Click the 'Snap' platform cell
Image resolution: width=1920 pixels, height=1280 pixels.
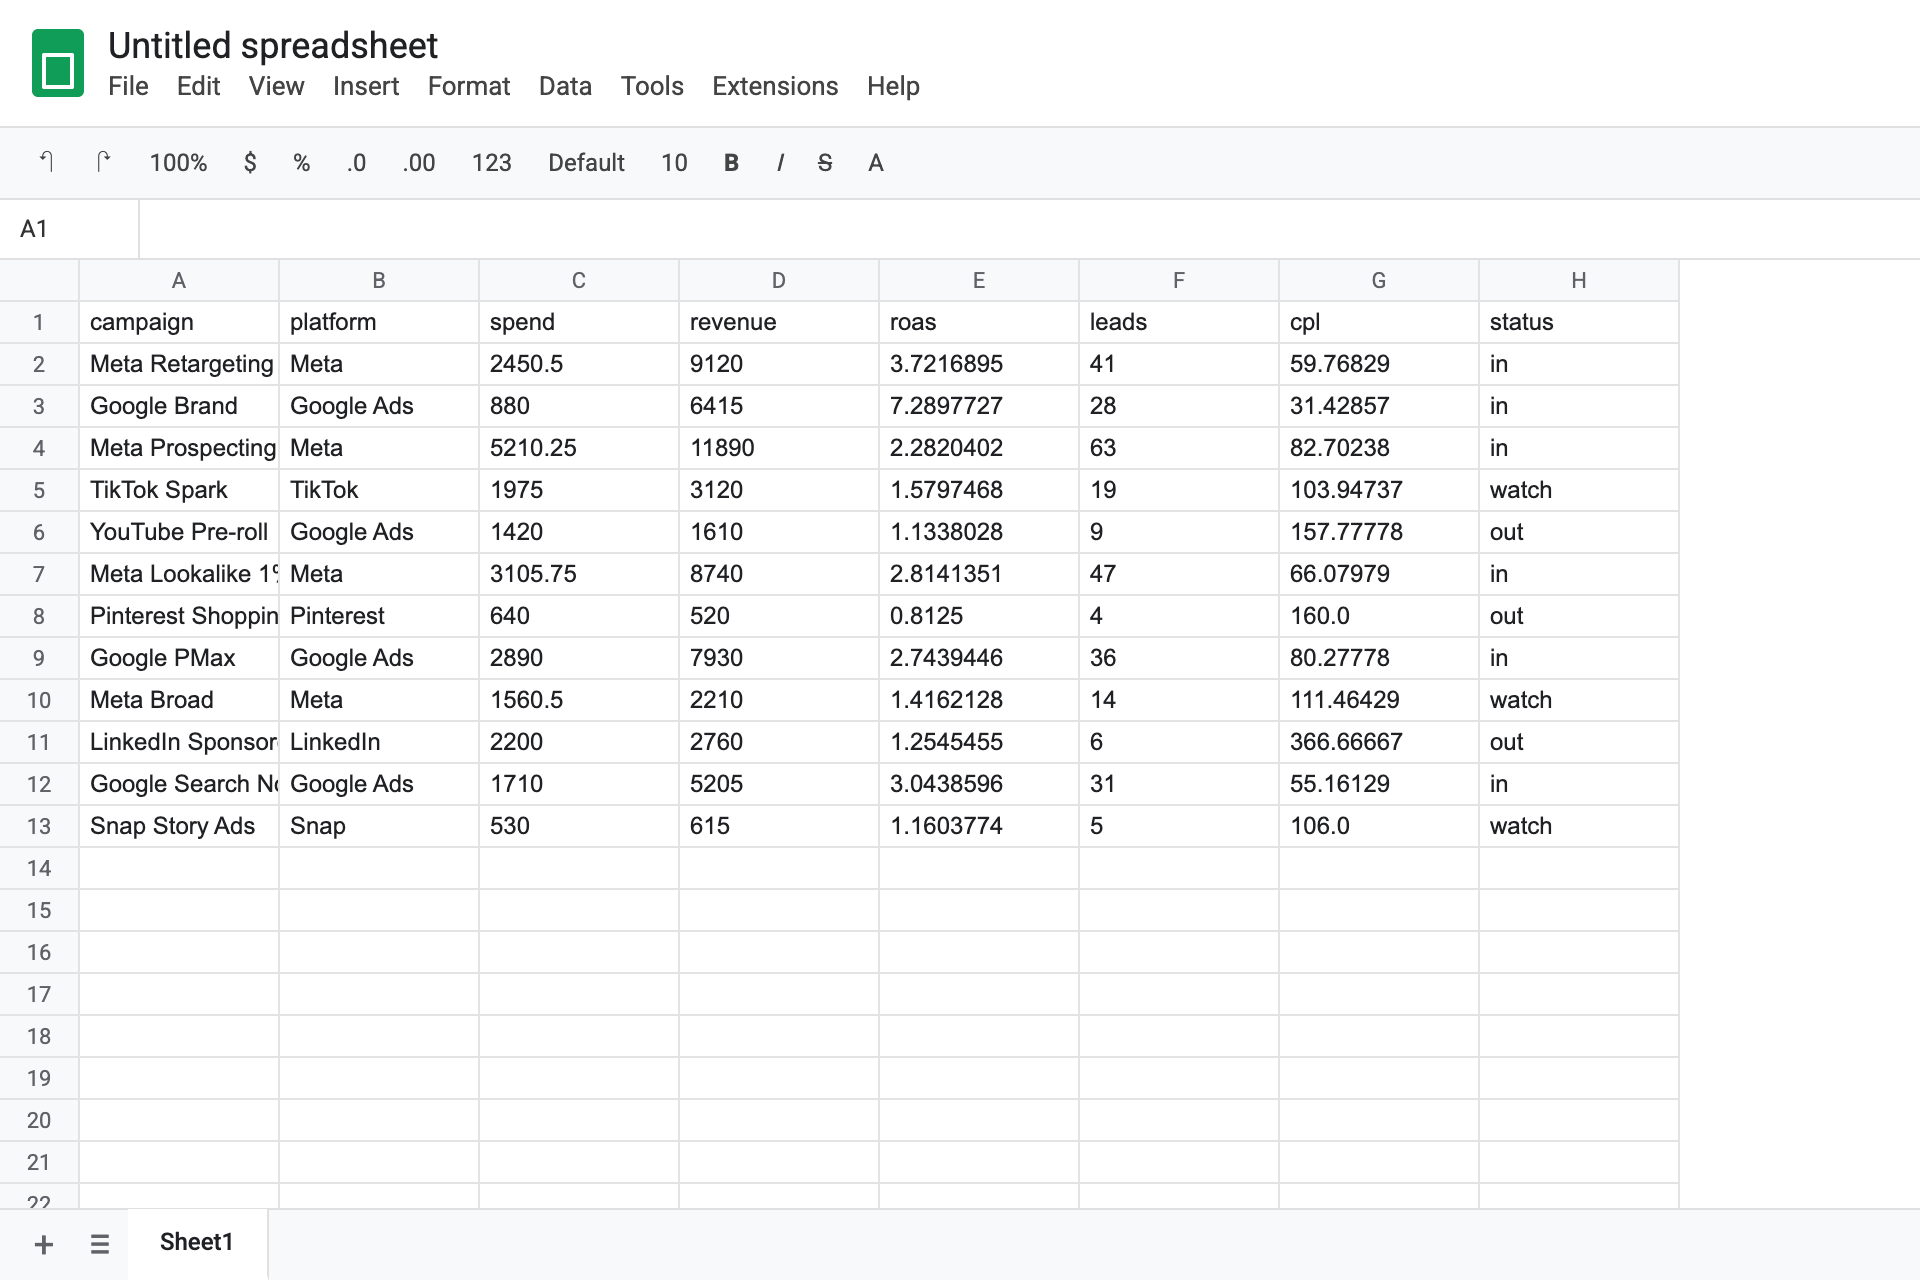pos(379,826)
